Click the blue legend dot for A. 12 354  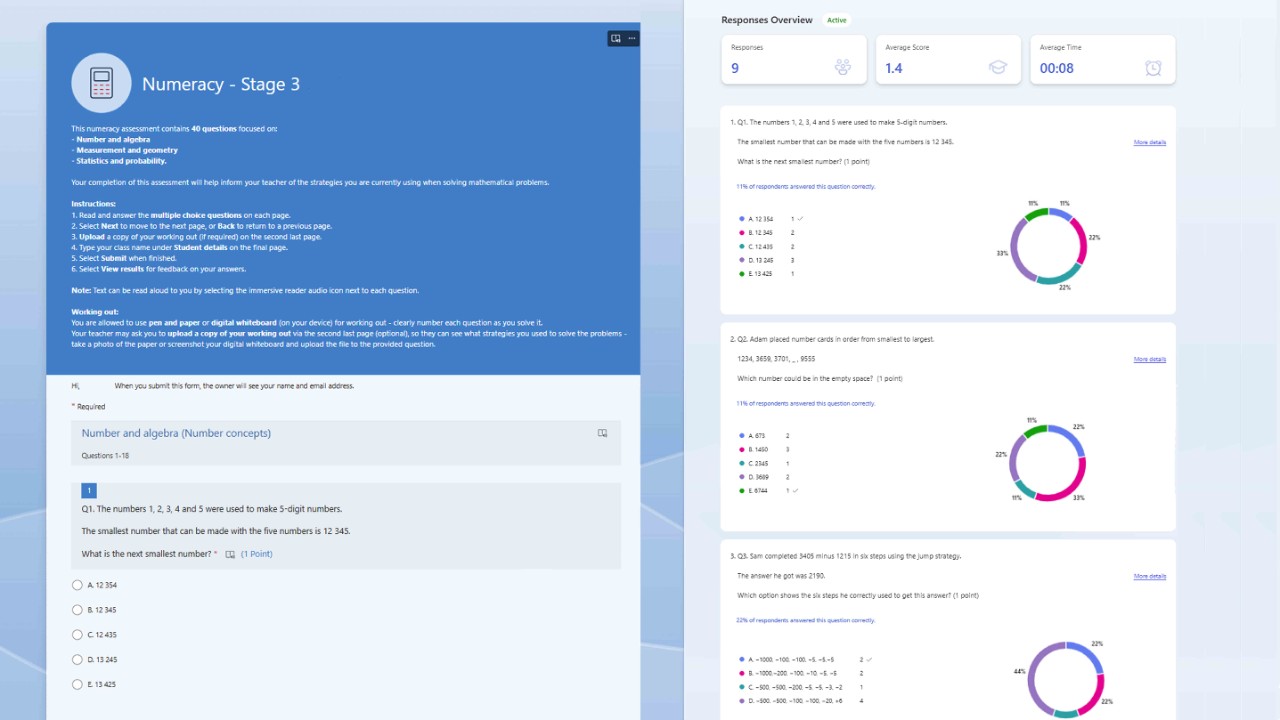[x=742, y=219]
